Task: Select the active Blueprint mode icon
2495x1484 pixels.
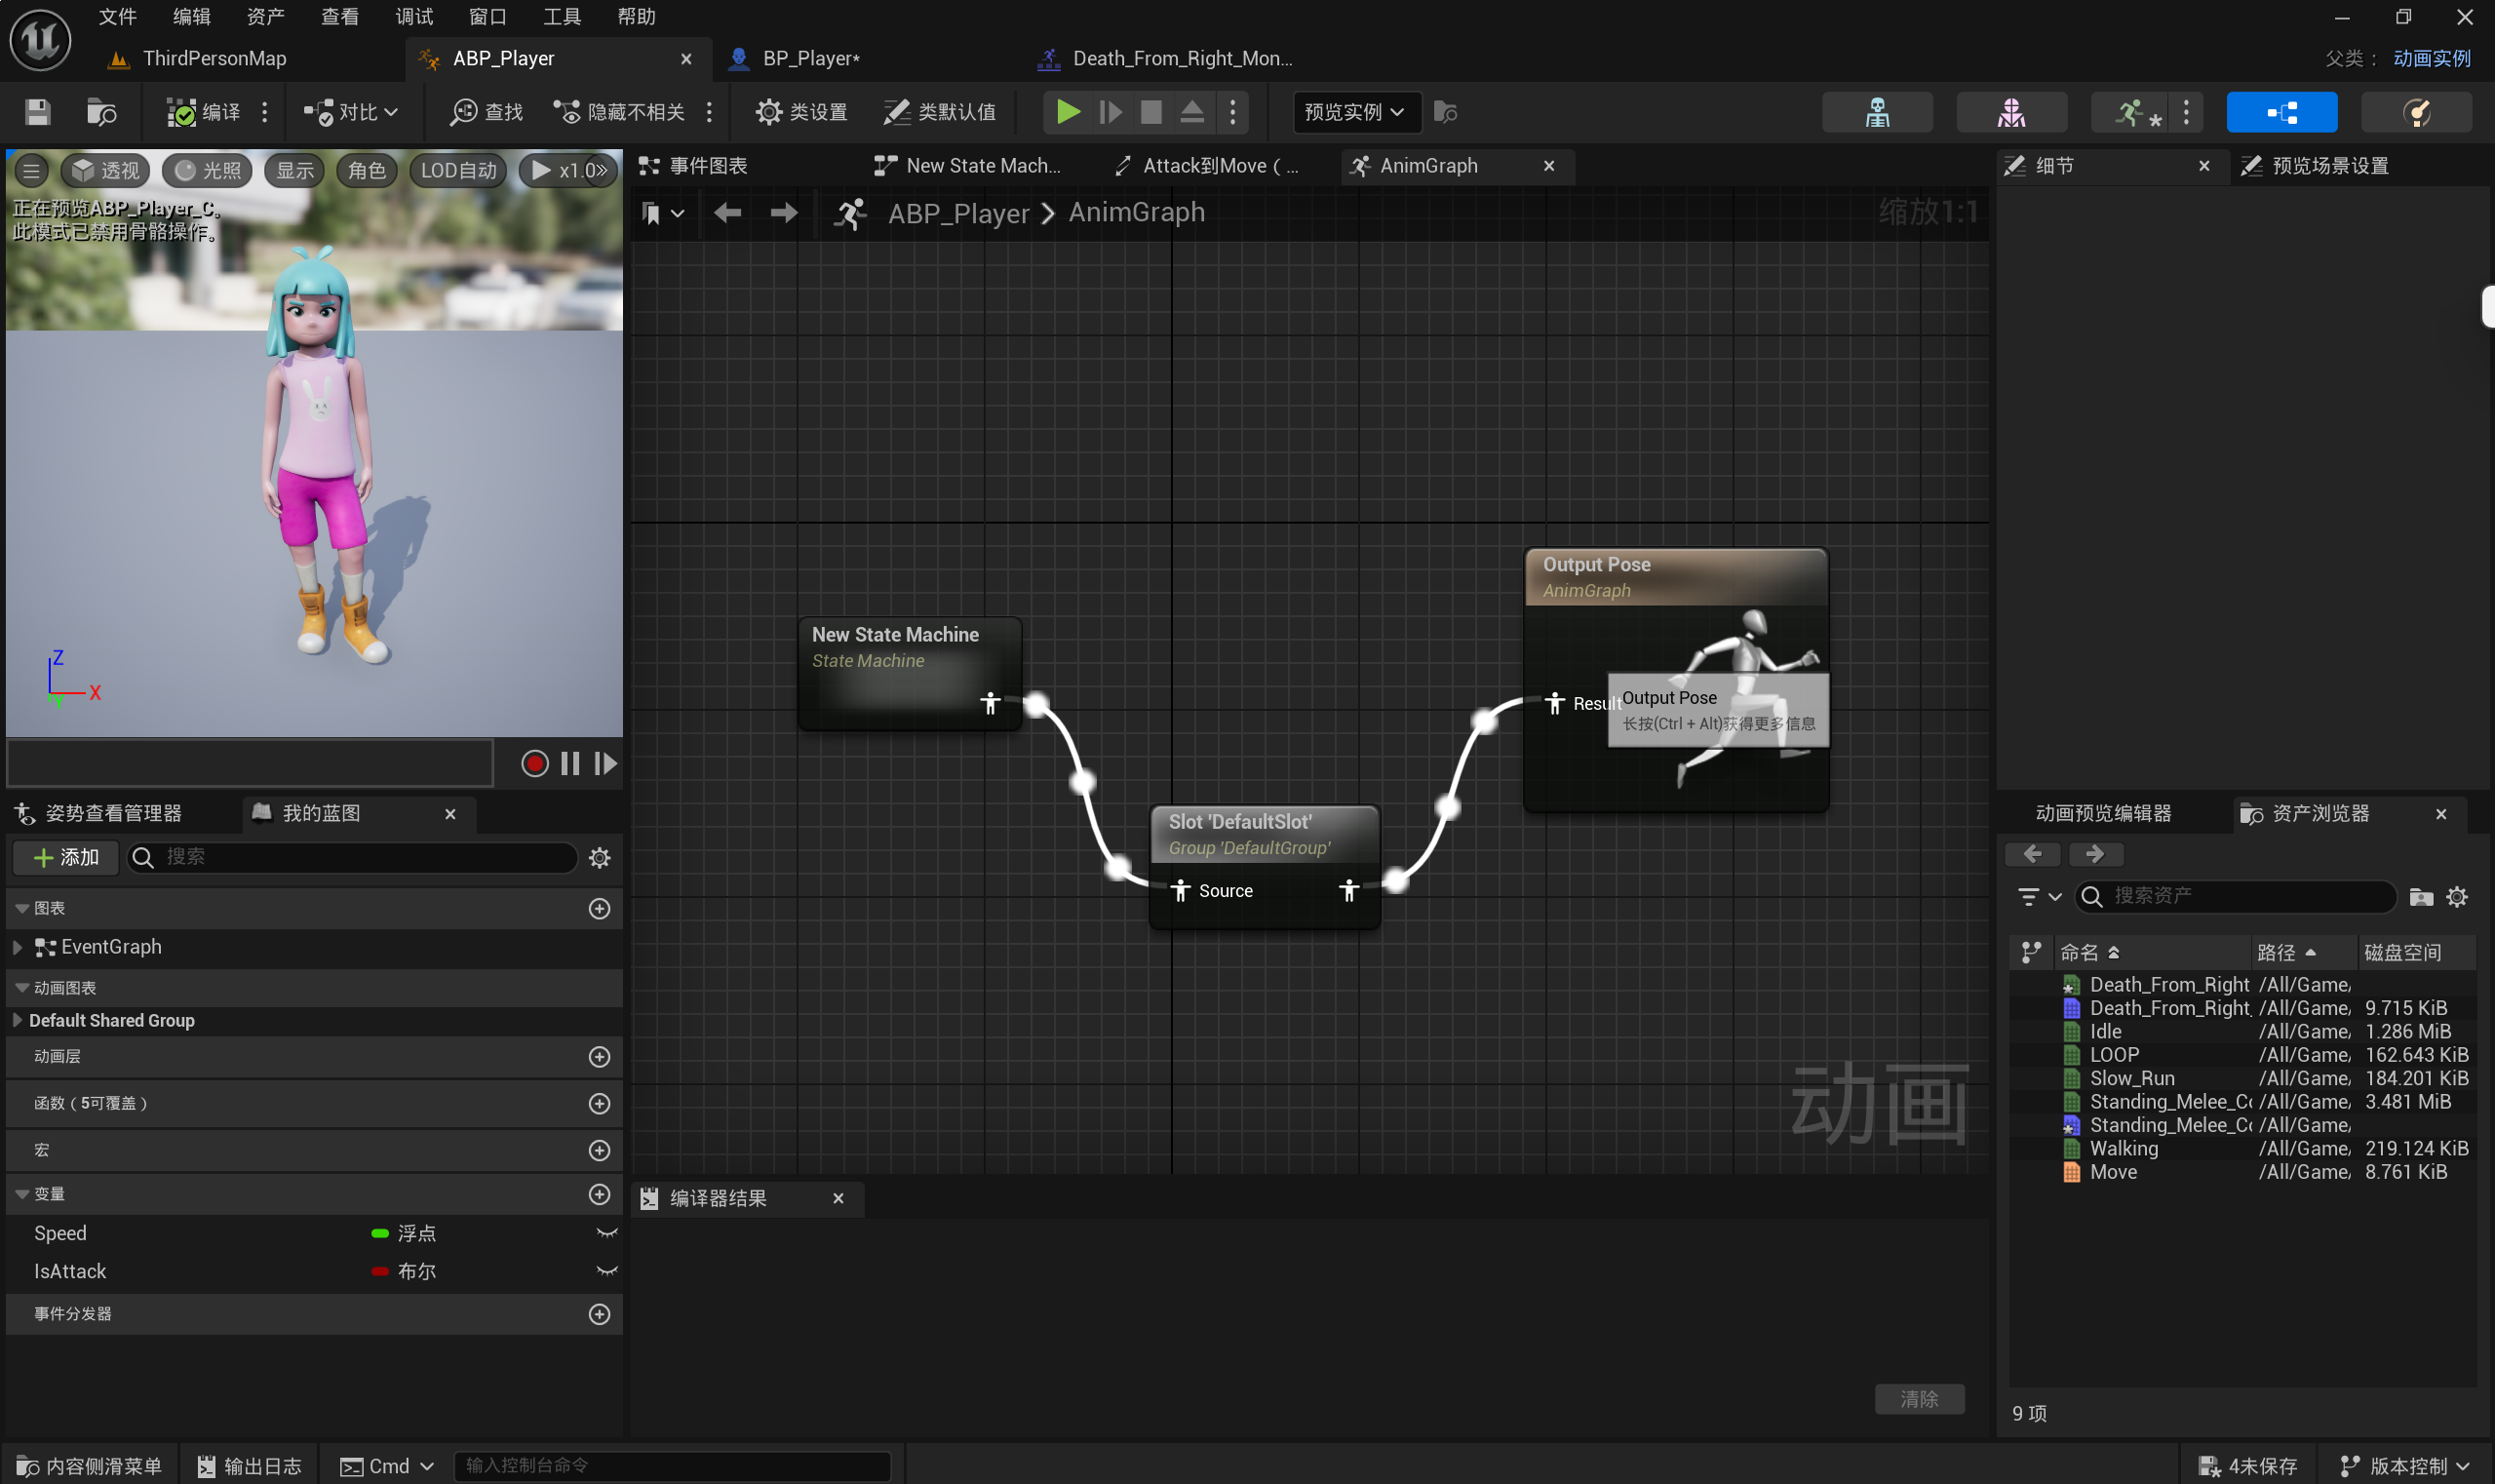Action: tap(2281, 112)
